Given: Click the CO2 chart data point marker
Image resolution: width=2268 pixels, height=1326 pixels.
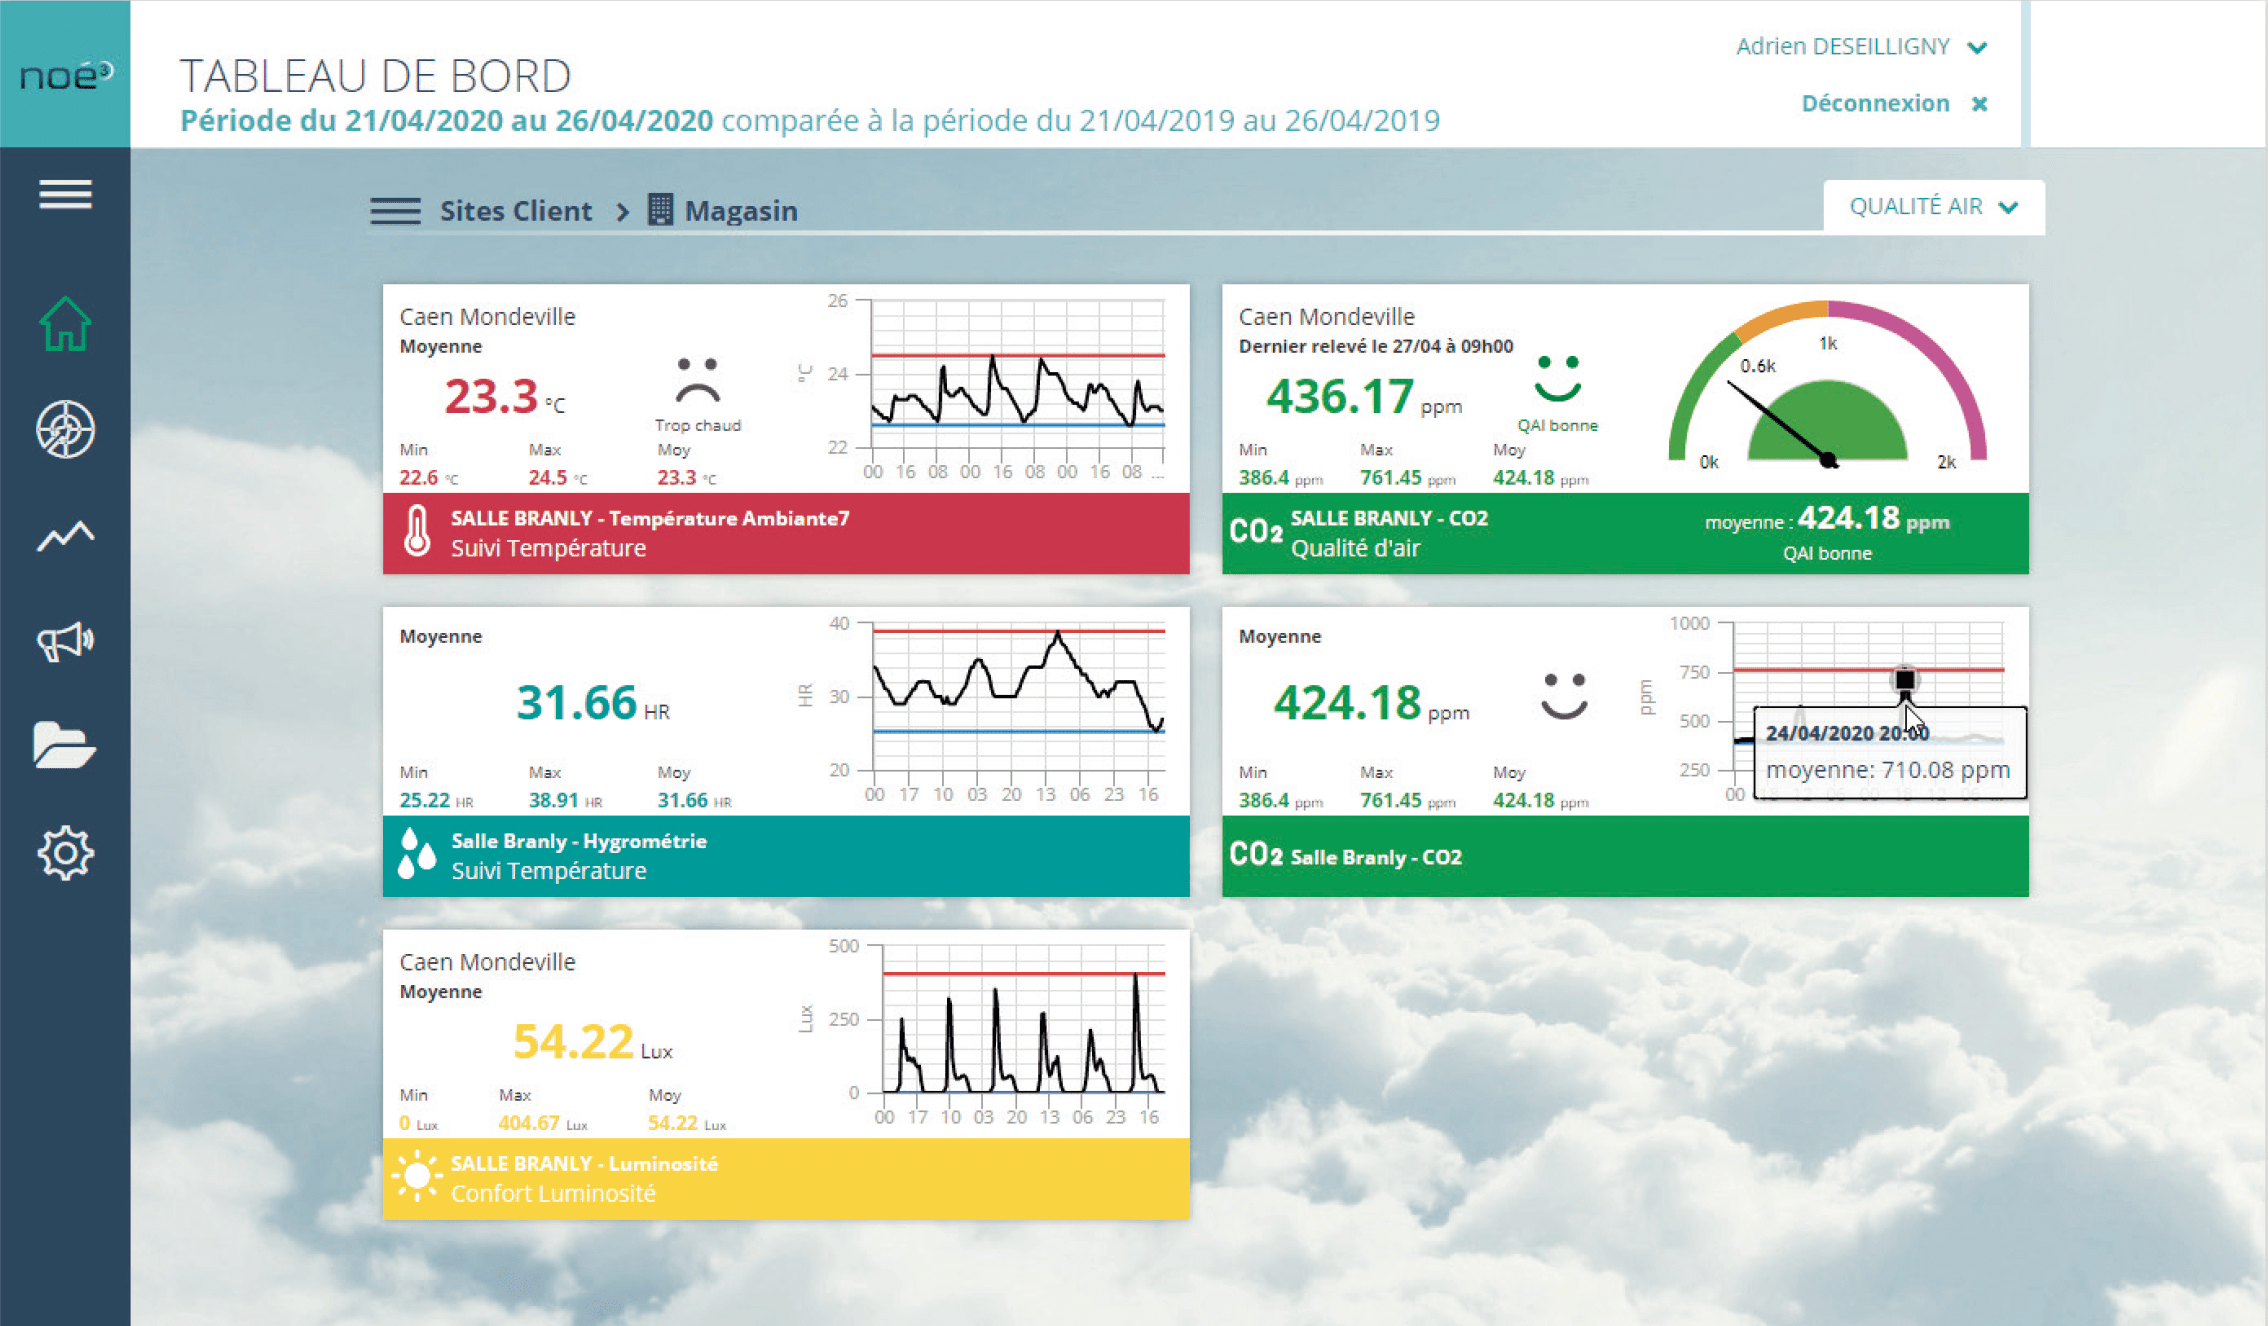Looking at the screenshot, I should click(x=1905, y=680).
